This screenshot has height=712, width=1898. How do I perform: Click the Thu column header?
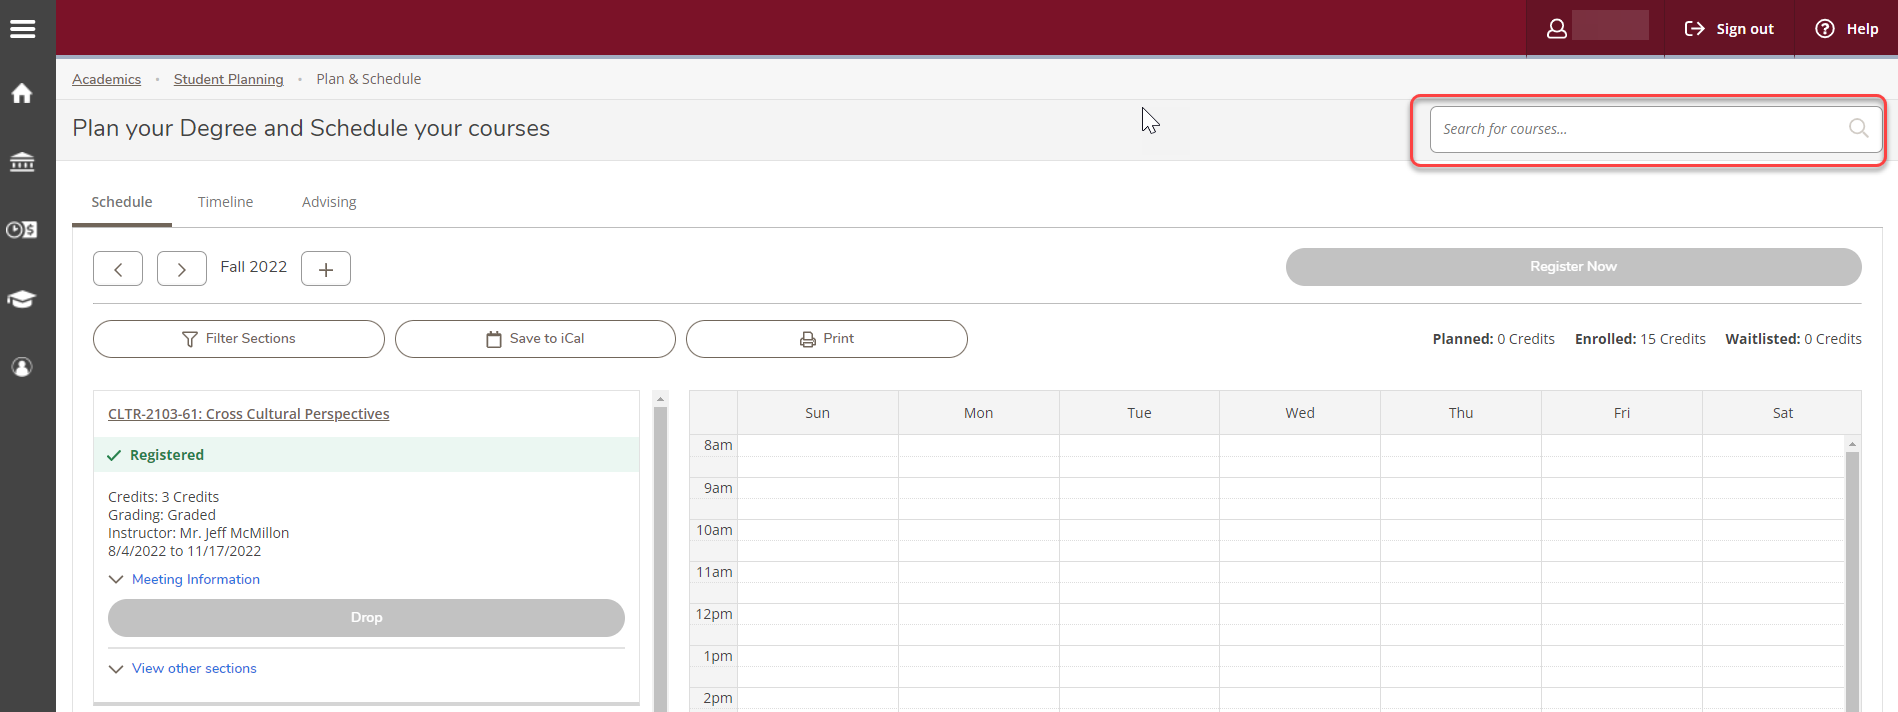click(1461, 413)
